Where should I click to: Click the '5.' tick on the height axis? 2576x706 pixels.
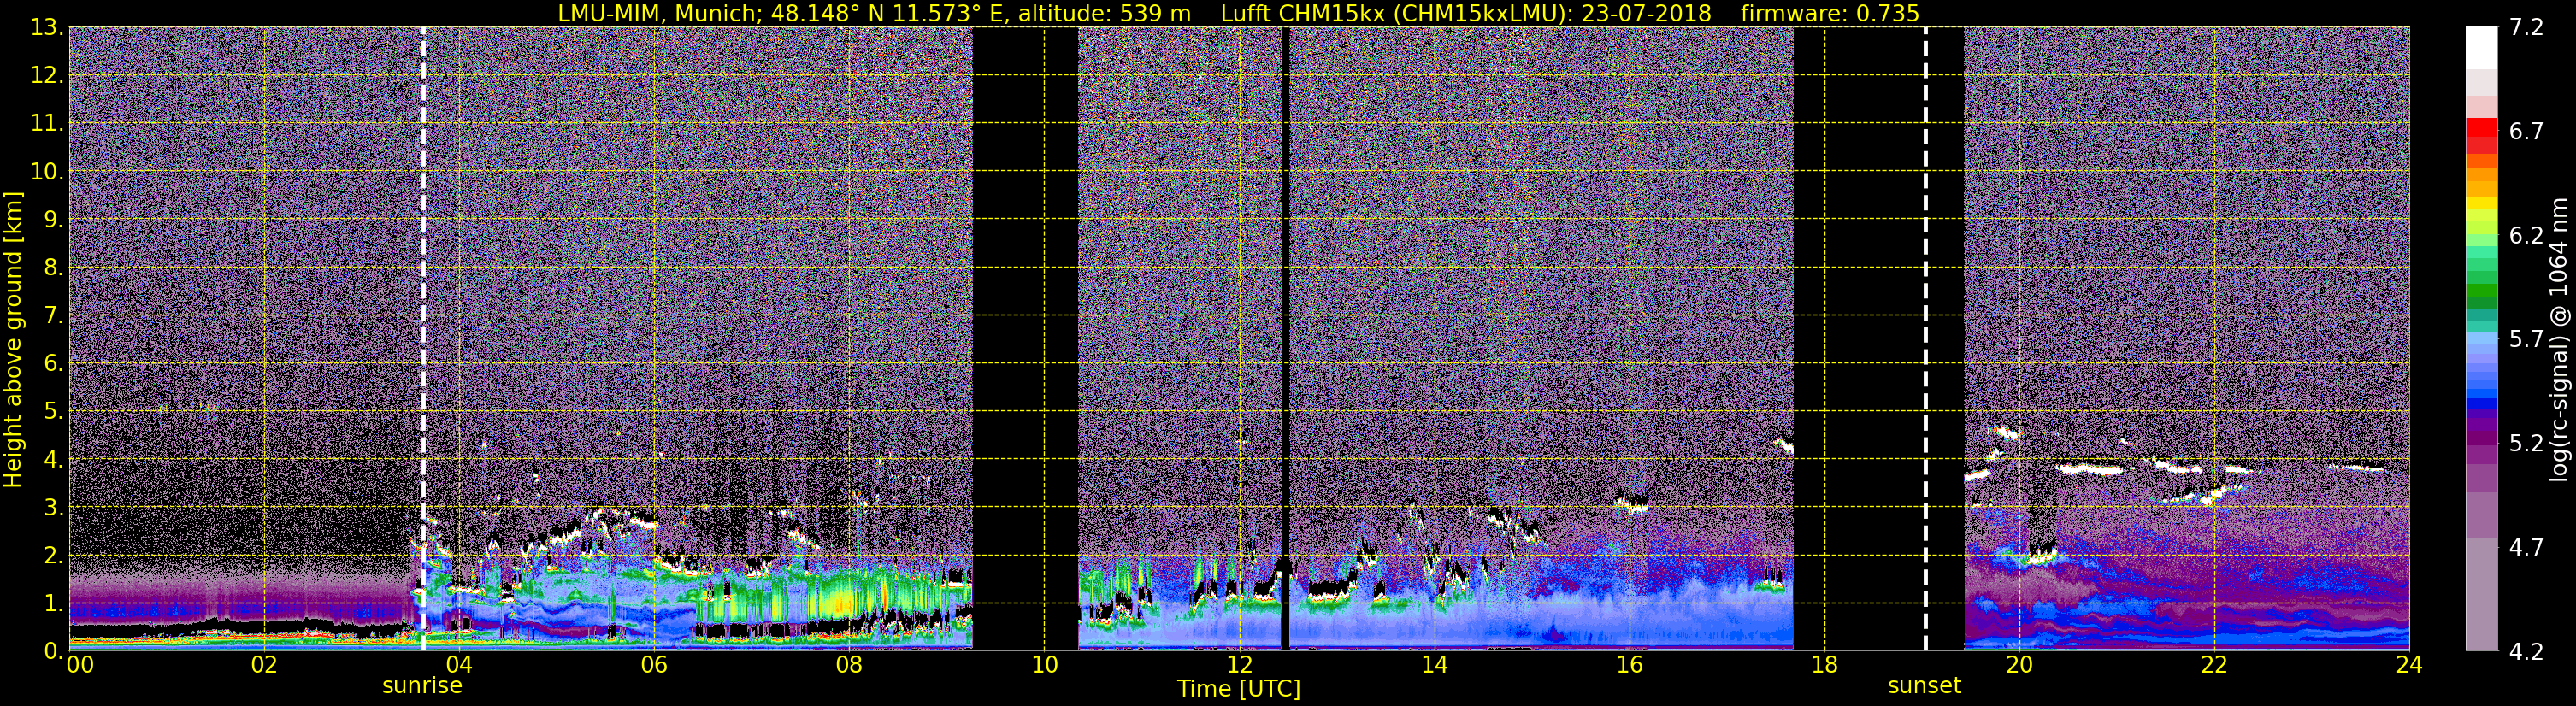tap(52, 412)
